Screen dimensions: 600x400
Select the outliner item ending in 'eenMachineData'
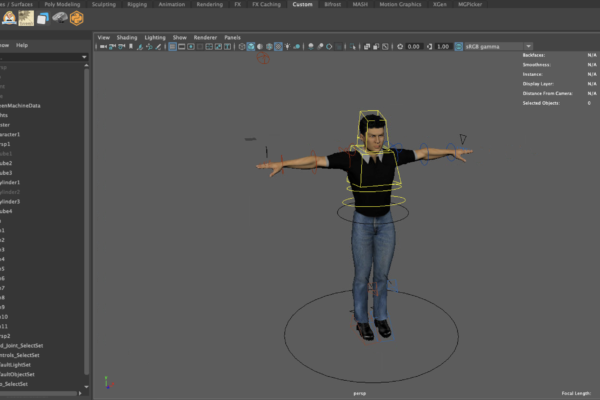click(20, 106)
